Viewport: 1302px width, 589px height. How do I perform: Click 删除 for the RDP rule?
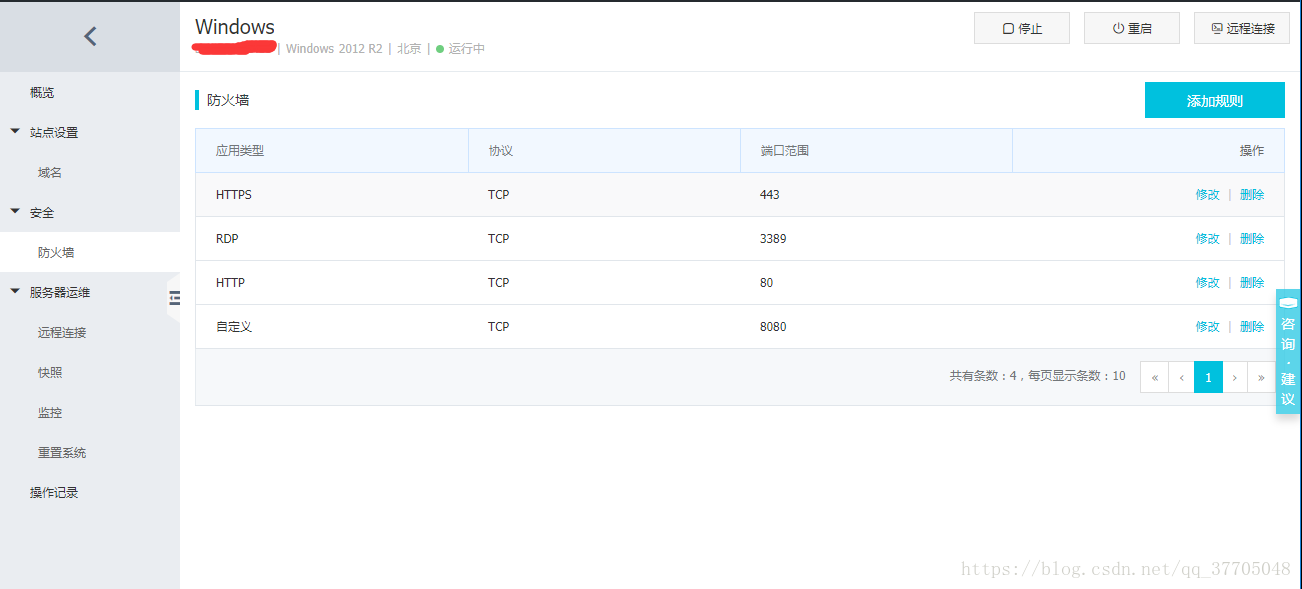click(x=1251, y=239)
